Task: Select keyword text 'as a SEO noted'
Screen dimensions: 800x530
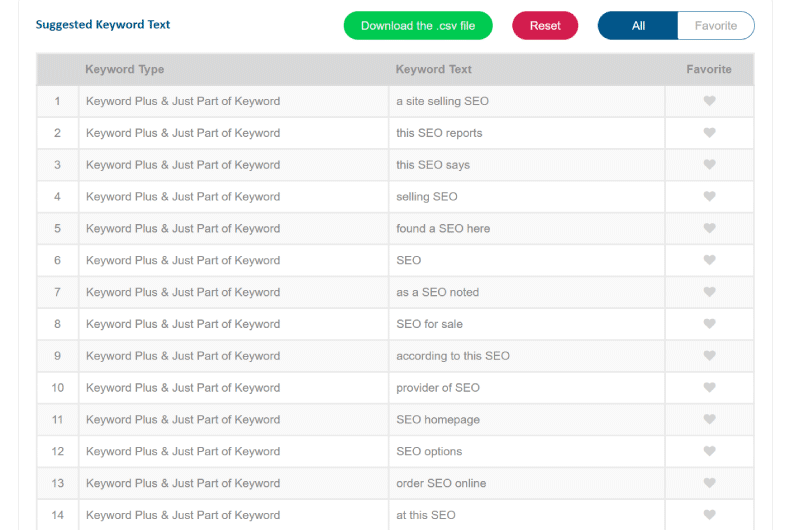Action: [x=438, y=292]
